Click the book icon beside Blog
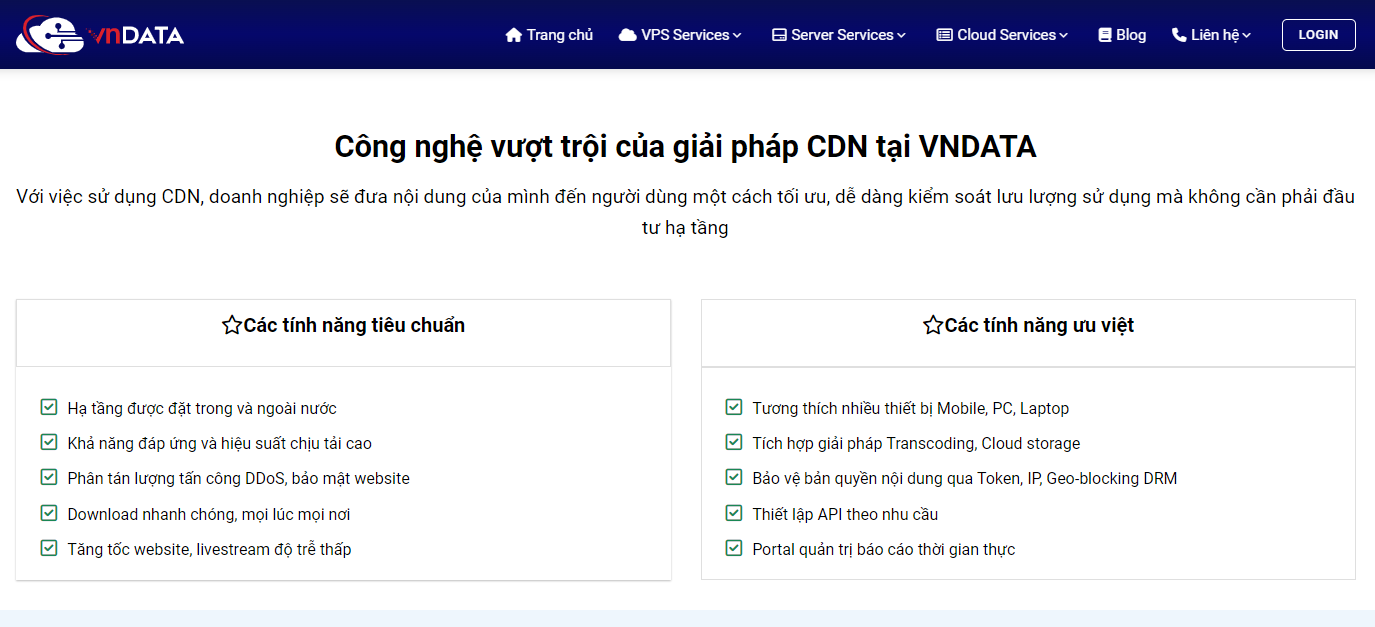The image size is (1375, 627). [1105, 35]
